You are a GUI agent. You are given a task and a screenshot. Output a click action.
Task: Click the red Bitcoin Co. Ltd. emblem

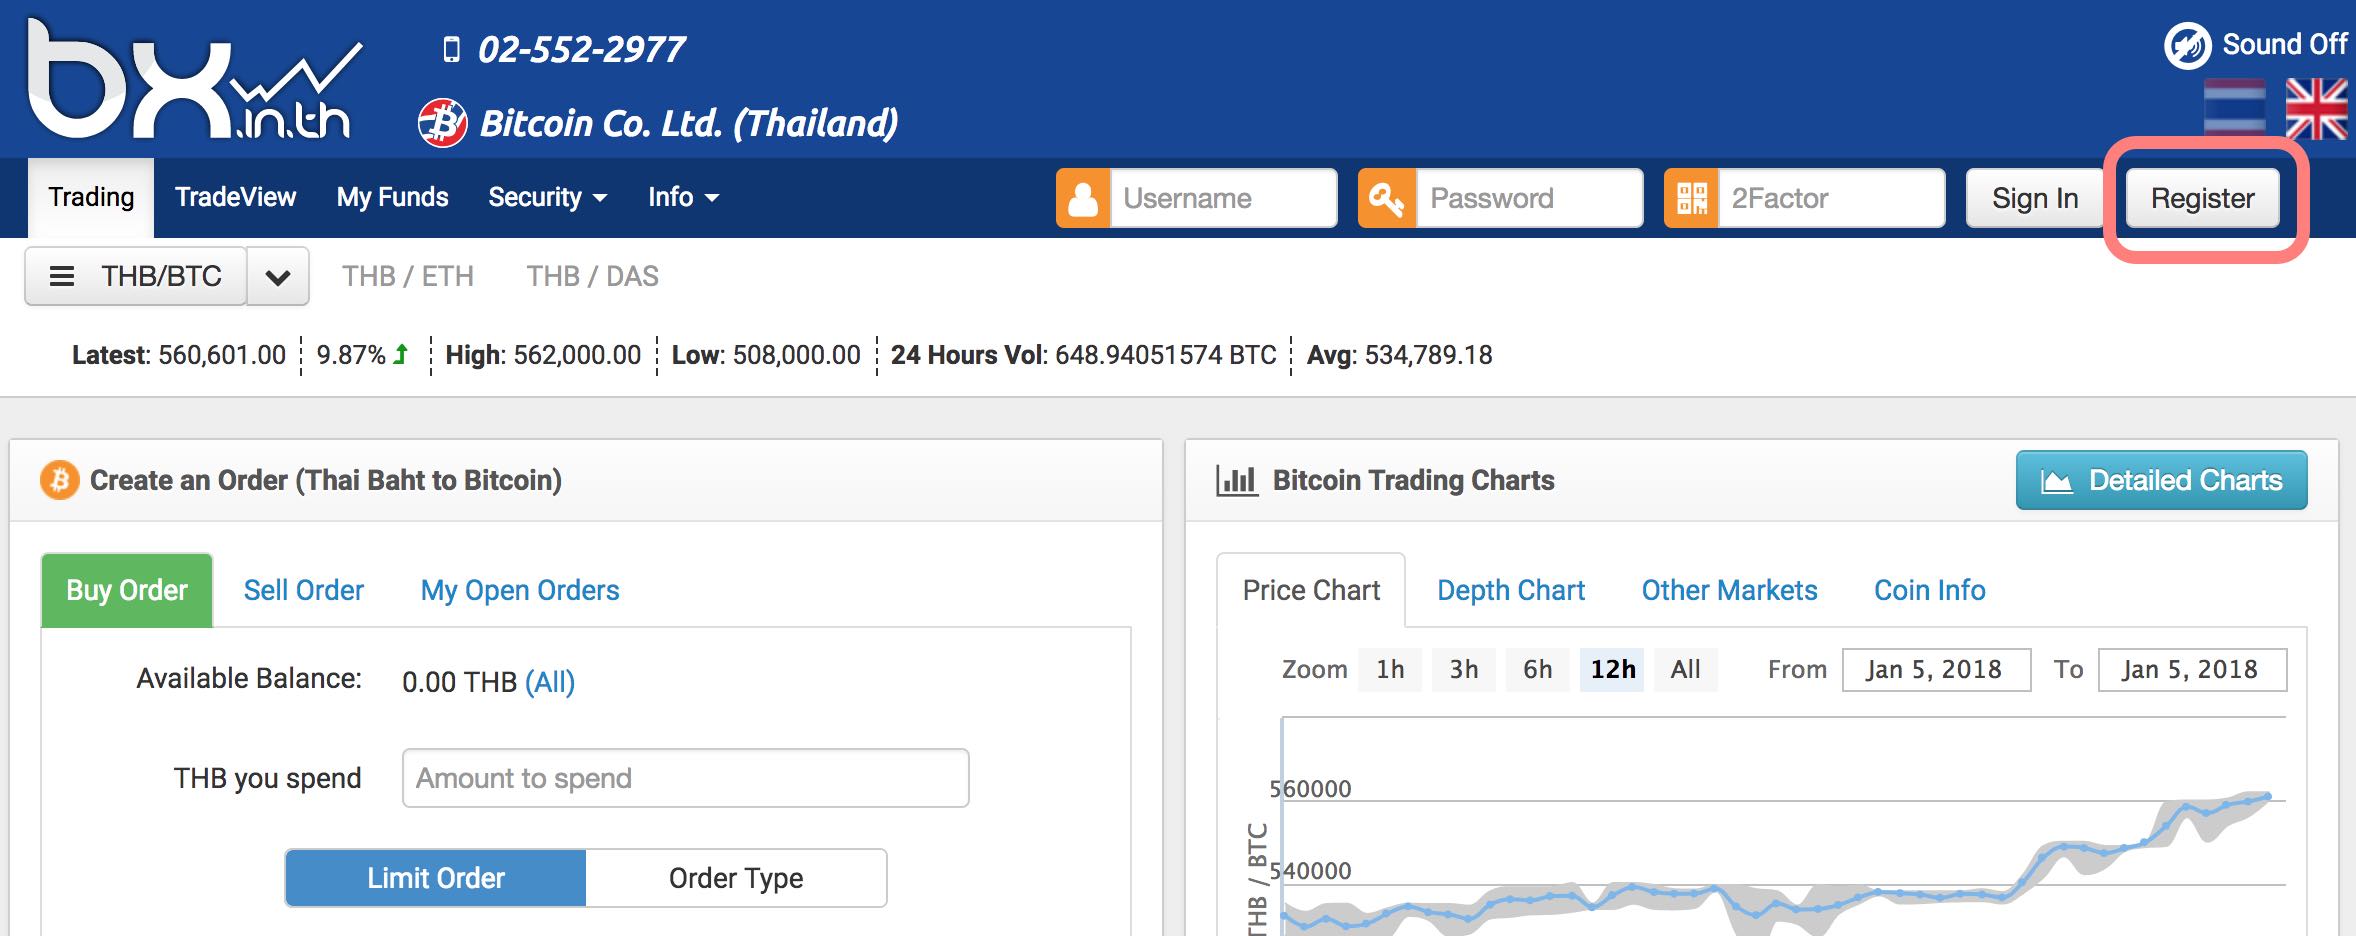click(442, 123)
